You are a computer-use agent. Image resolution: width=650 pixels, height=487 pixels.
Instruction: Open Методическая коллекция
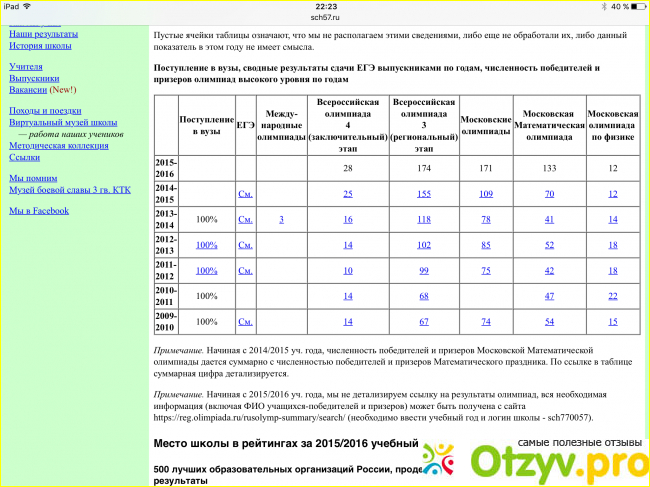click(58, 146)
